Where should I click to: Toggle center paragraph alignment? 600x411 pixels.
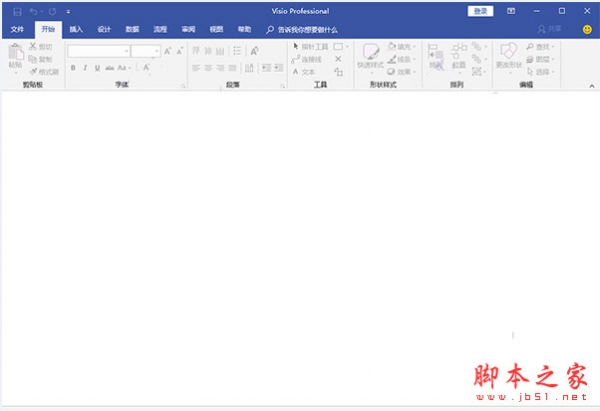[x=208, y=68]
